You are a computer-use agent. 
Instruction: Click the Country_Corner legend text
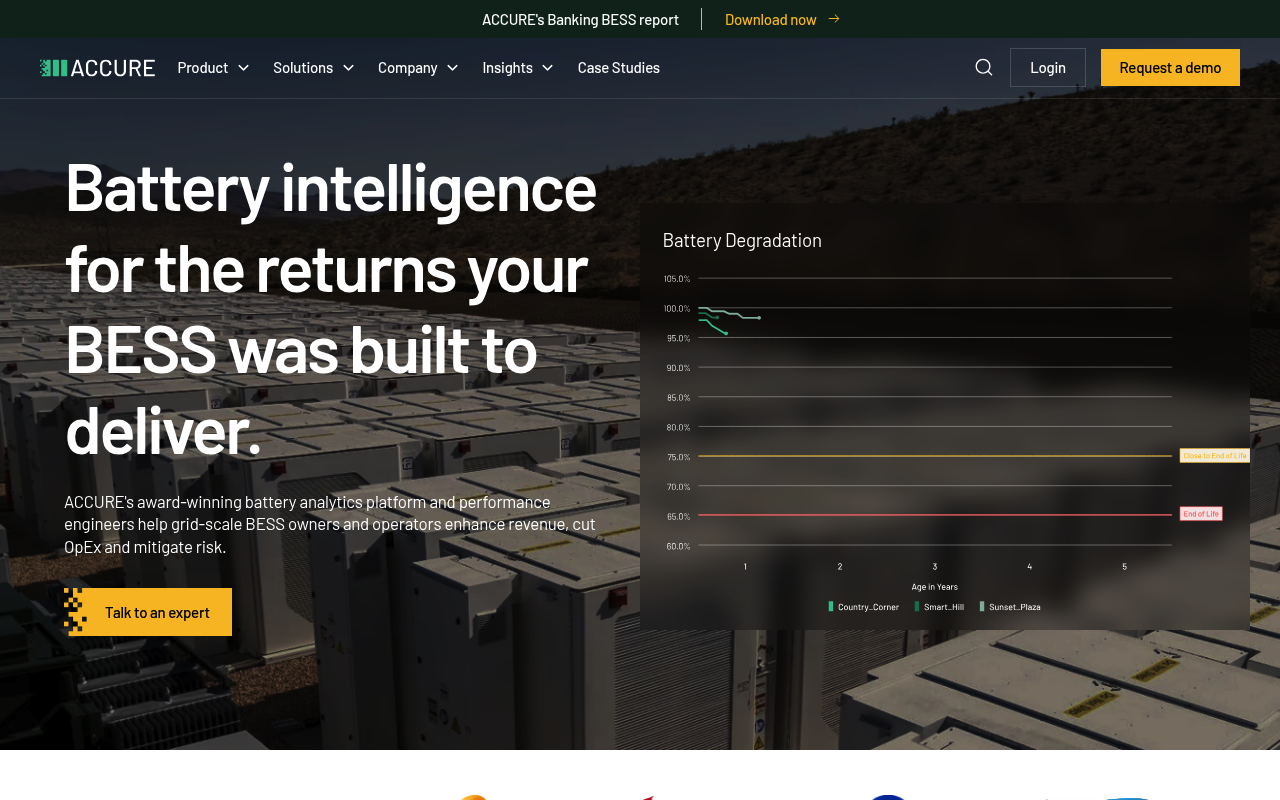tap(868, 607)
